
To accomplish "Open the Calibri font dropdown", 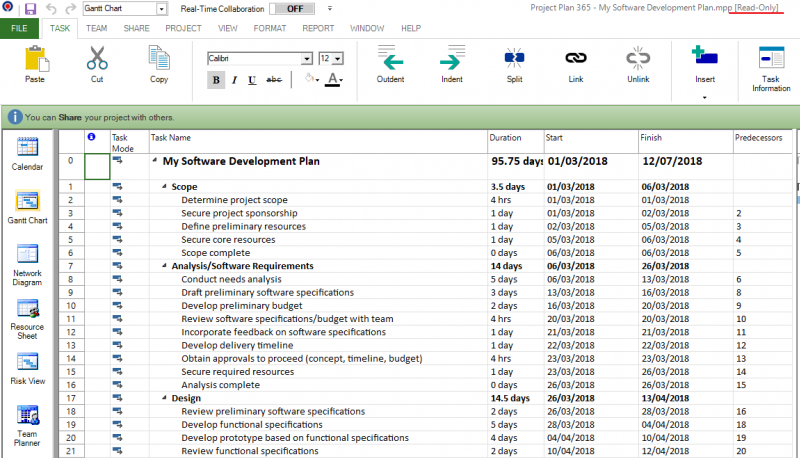I will click(x=307, y=59).
